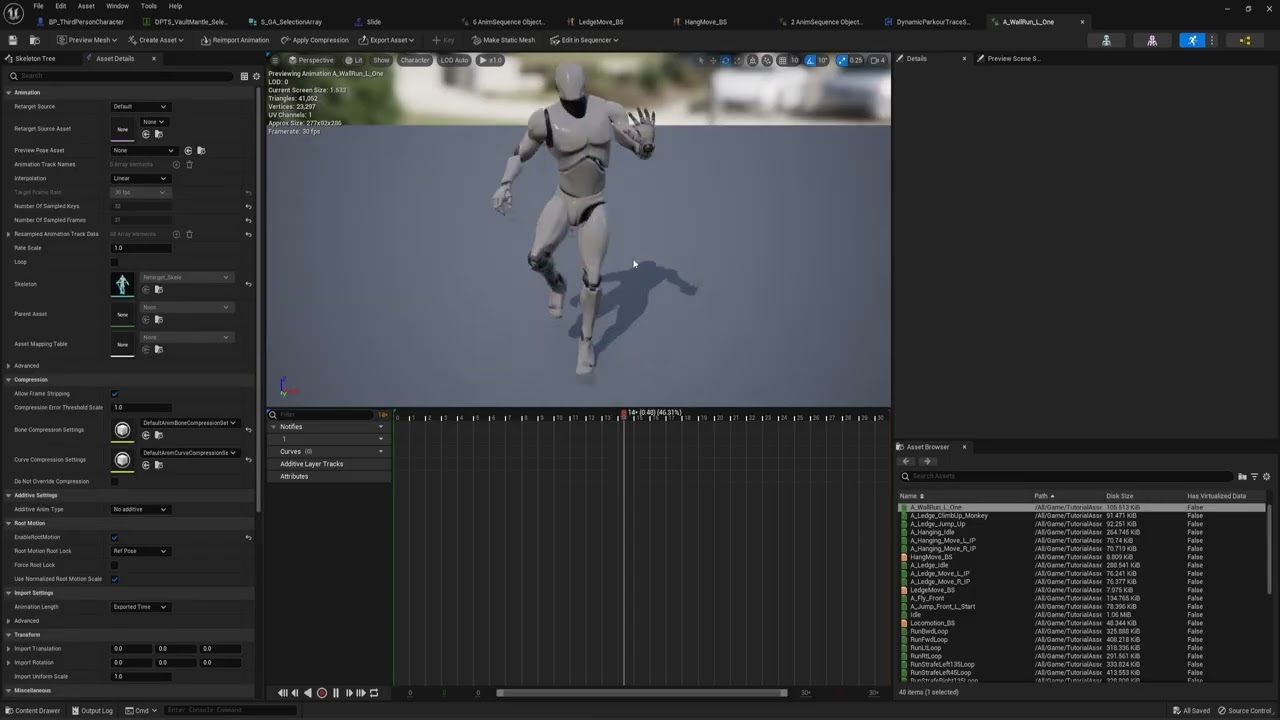Click the Apply Compression button
The image size is (1280, 720).
(x=314, y=40)
